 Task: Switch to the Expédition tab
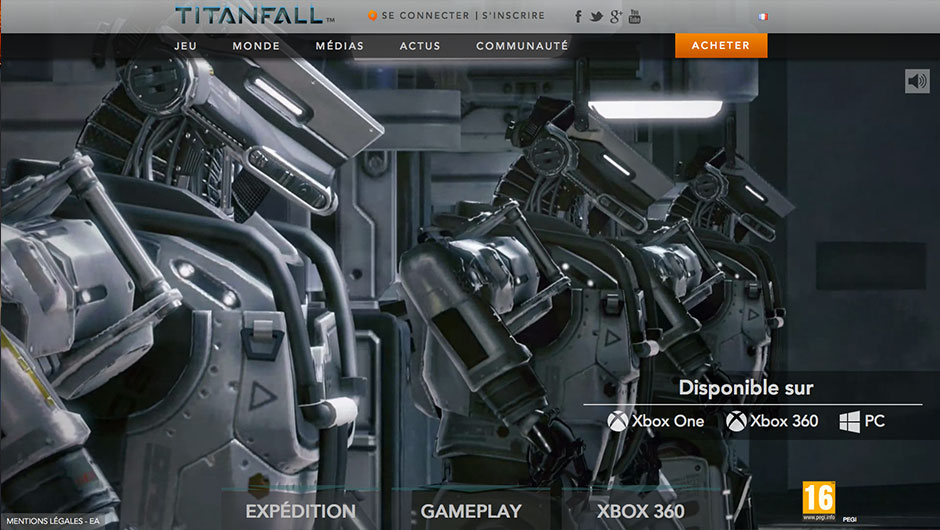coord(300,511)
